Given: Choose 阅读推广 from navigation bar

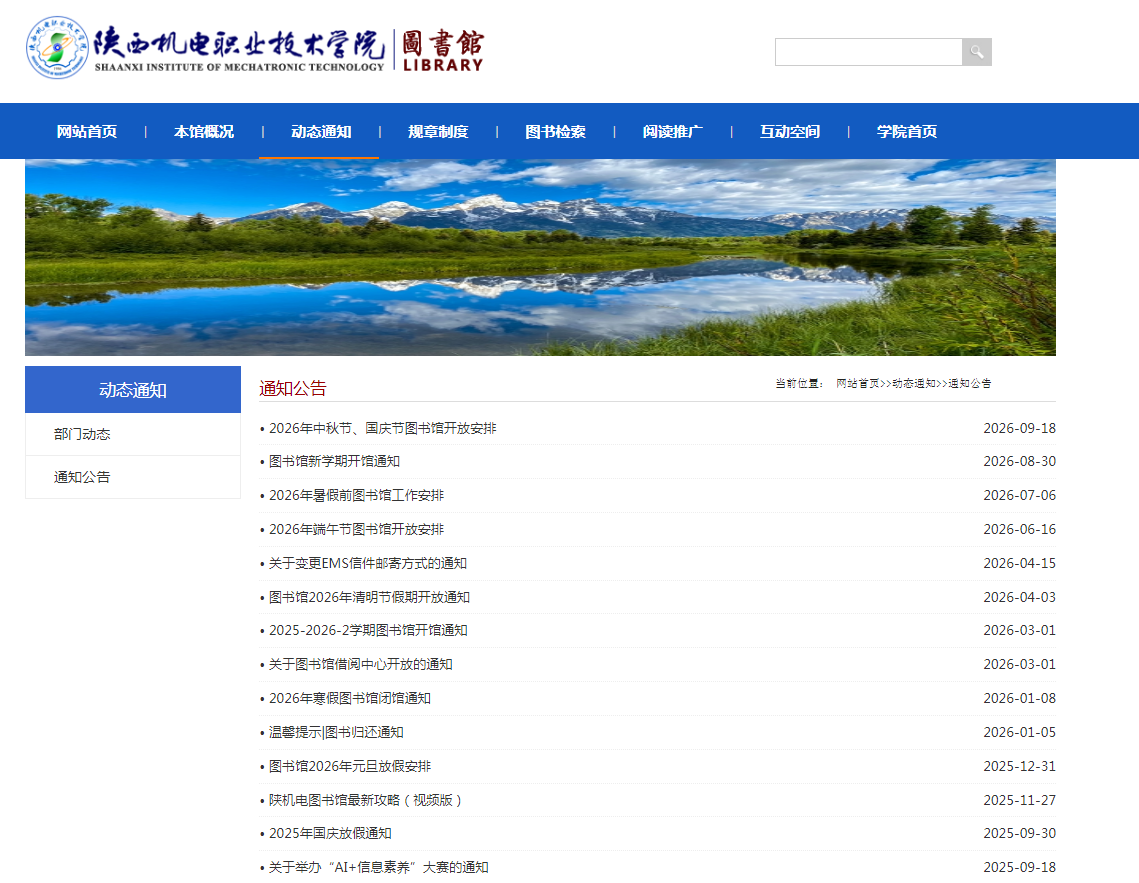Looking at the screenshot, I should point(673,131).
